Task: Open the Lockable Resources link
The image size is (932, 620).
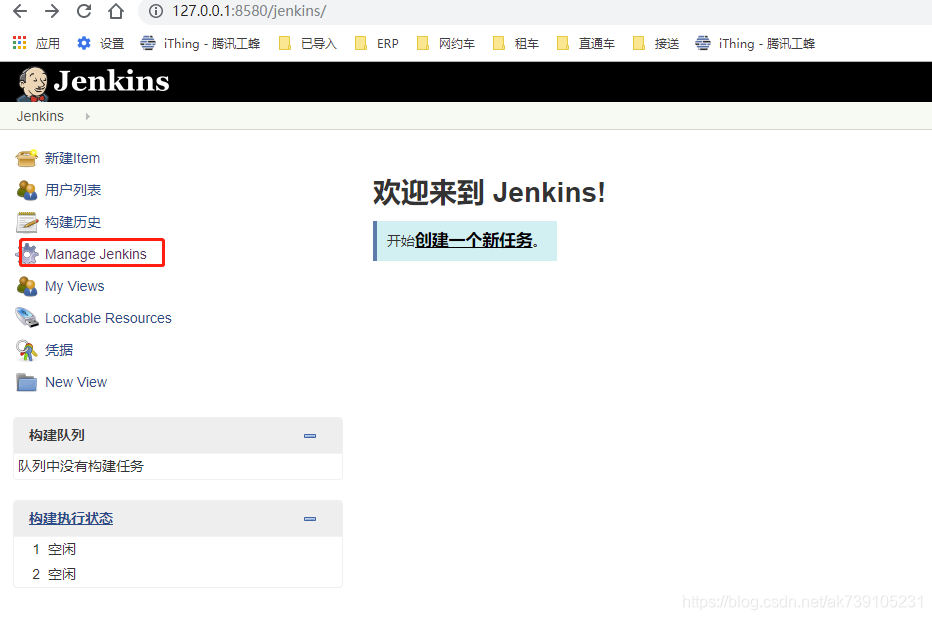Action: click(108, 318)
